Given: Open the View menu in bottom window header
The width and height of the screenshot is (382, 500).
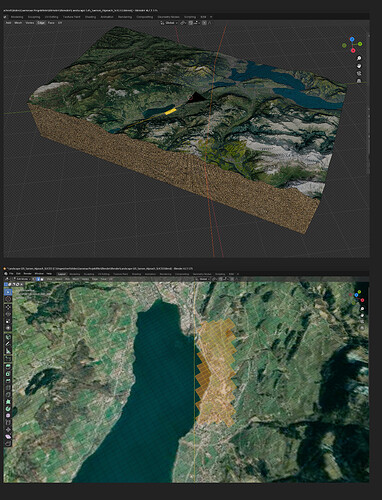Looking at the screenshot, I should tap(49, 279).
